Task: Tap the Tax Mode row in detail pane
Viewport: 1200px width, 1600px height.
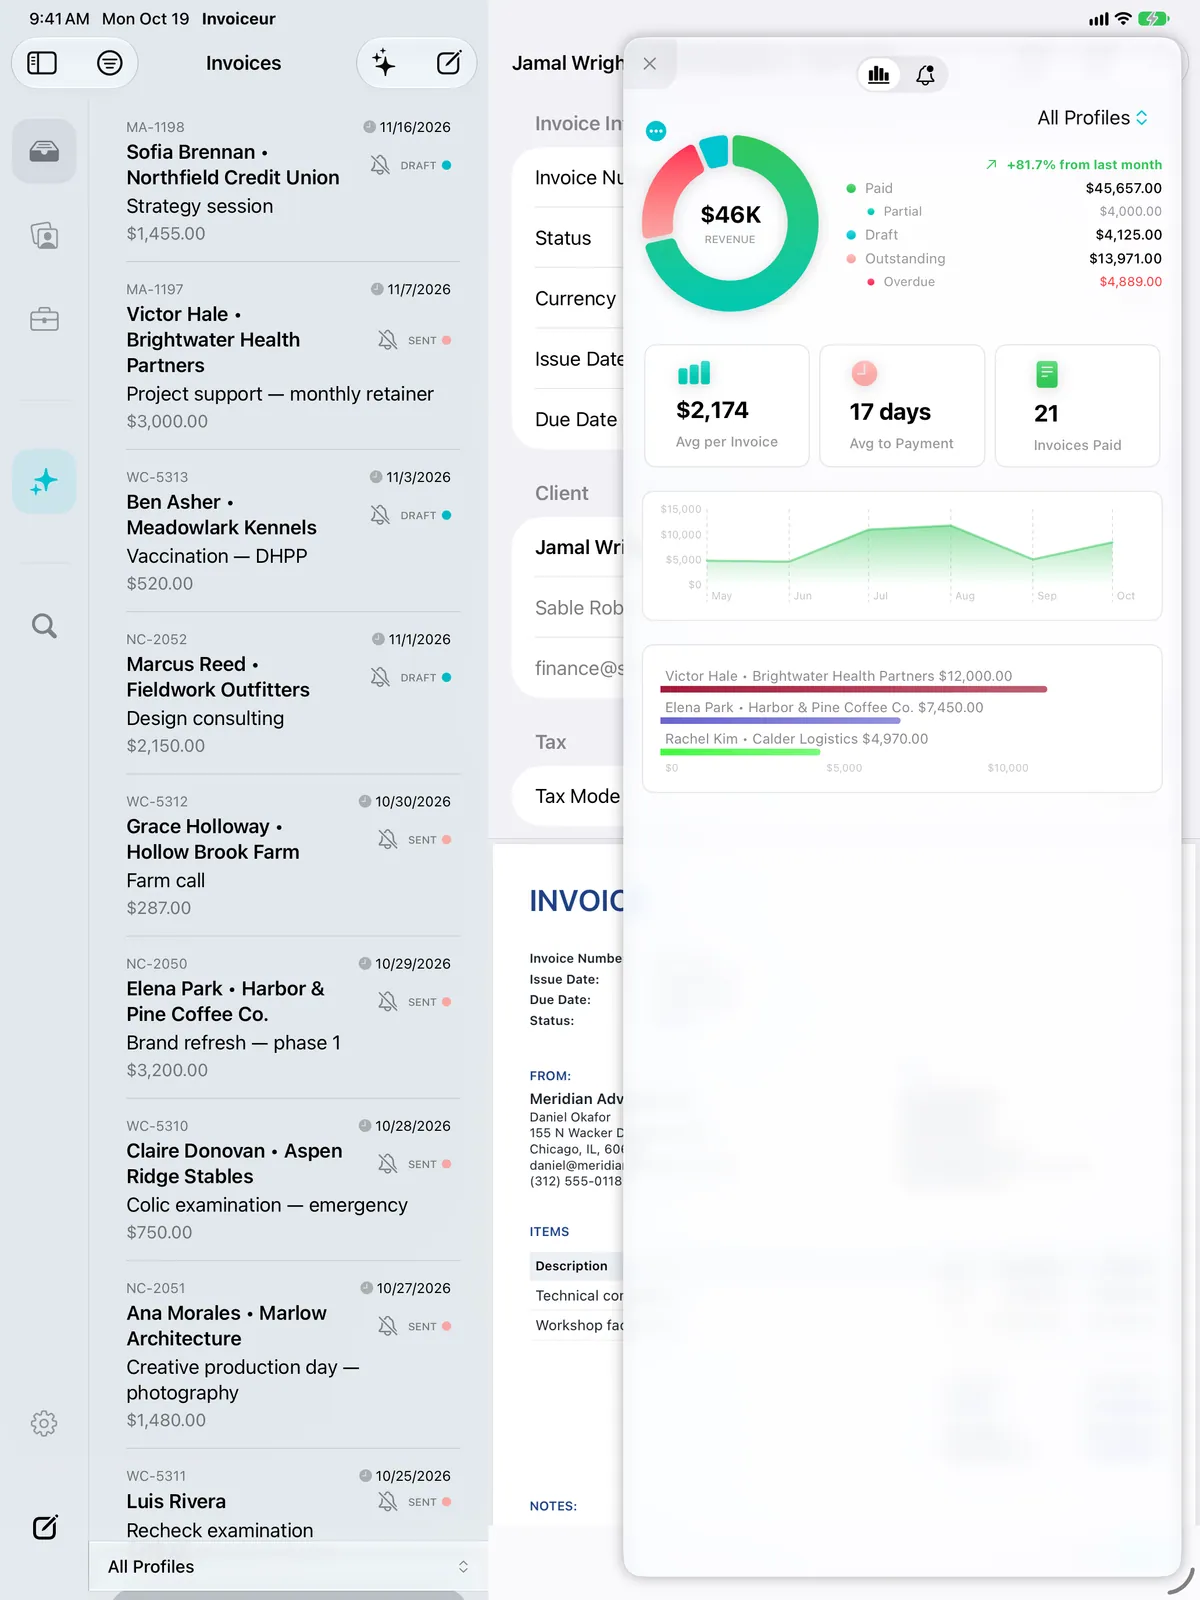Action: (568, 796)
